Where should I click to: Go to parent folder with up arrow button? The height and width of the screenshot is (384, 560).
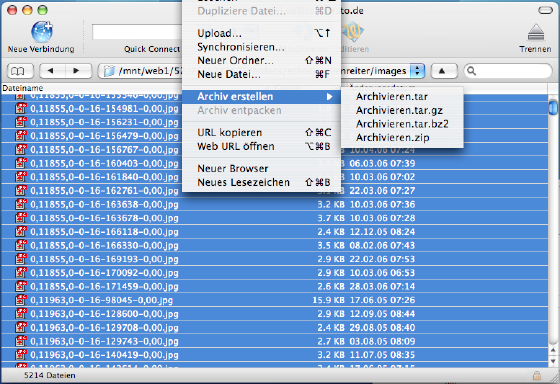pos(444,71)
